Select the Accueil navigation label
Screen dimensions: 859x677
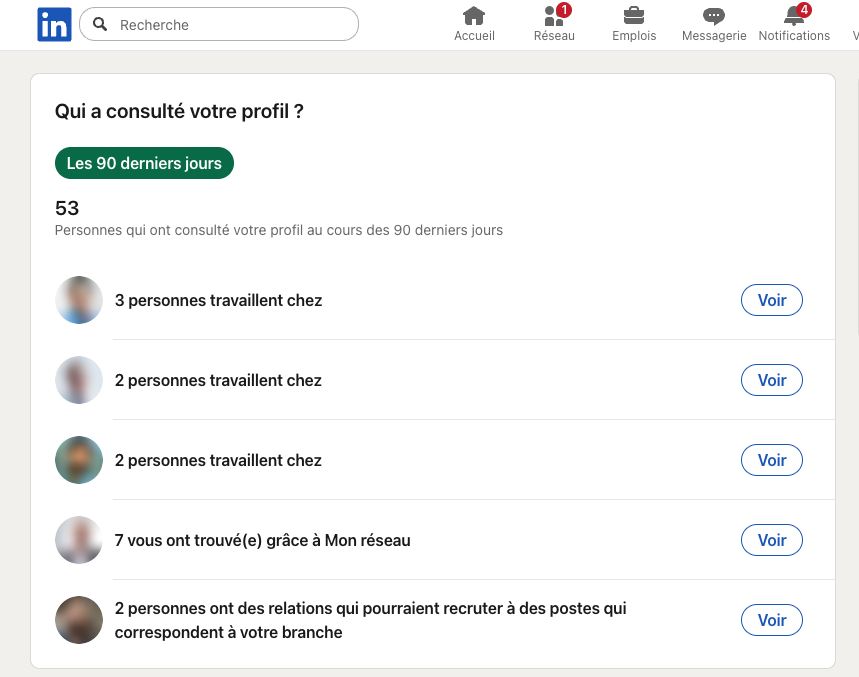click(x=473, y=35)
